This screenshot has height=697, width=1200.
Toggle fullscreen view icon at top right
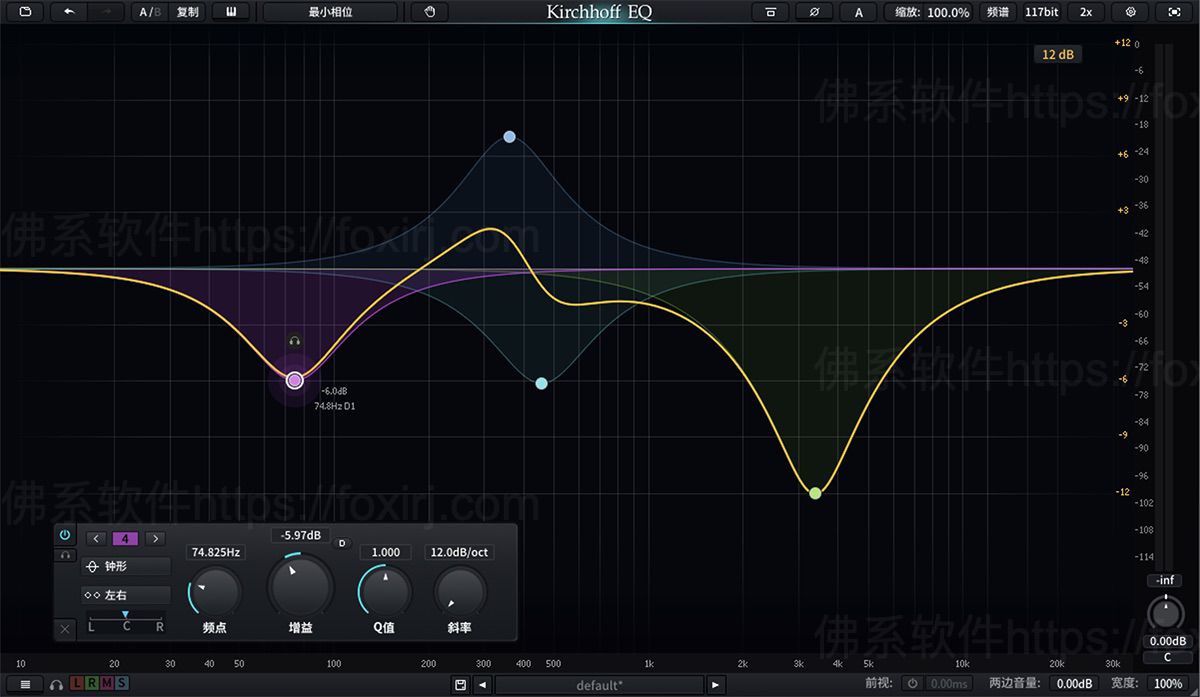(x=1174, y=12)
